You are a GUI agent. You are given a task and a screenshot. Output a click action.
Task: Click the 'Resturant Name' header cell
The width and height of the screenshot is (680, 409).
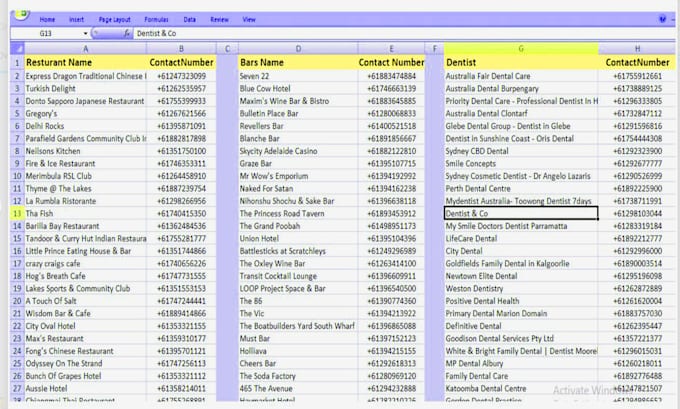85,62
